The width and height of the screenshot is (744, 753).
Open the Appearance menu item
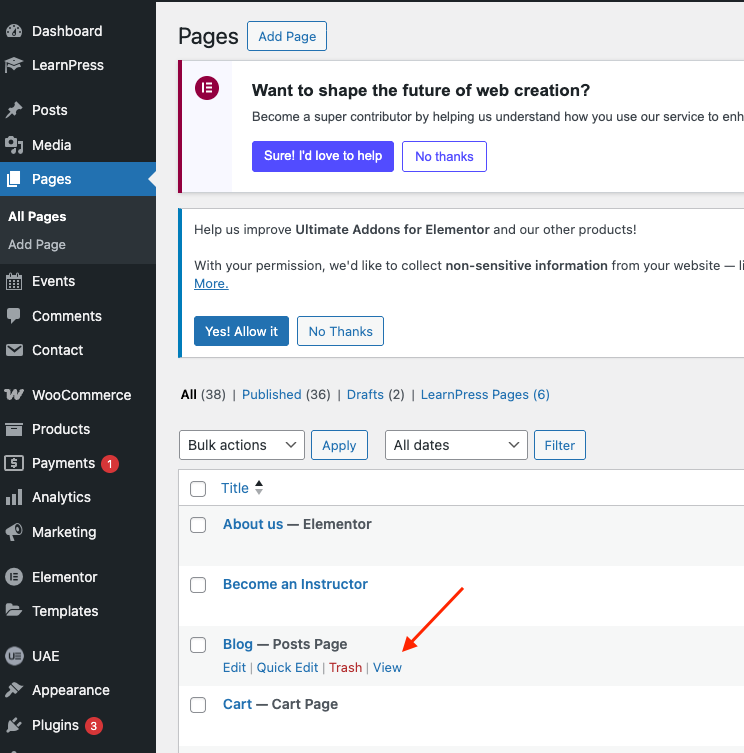pos(70,690)
